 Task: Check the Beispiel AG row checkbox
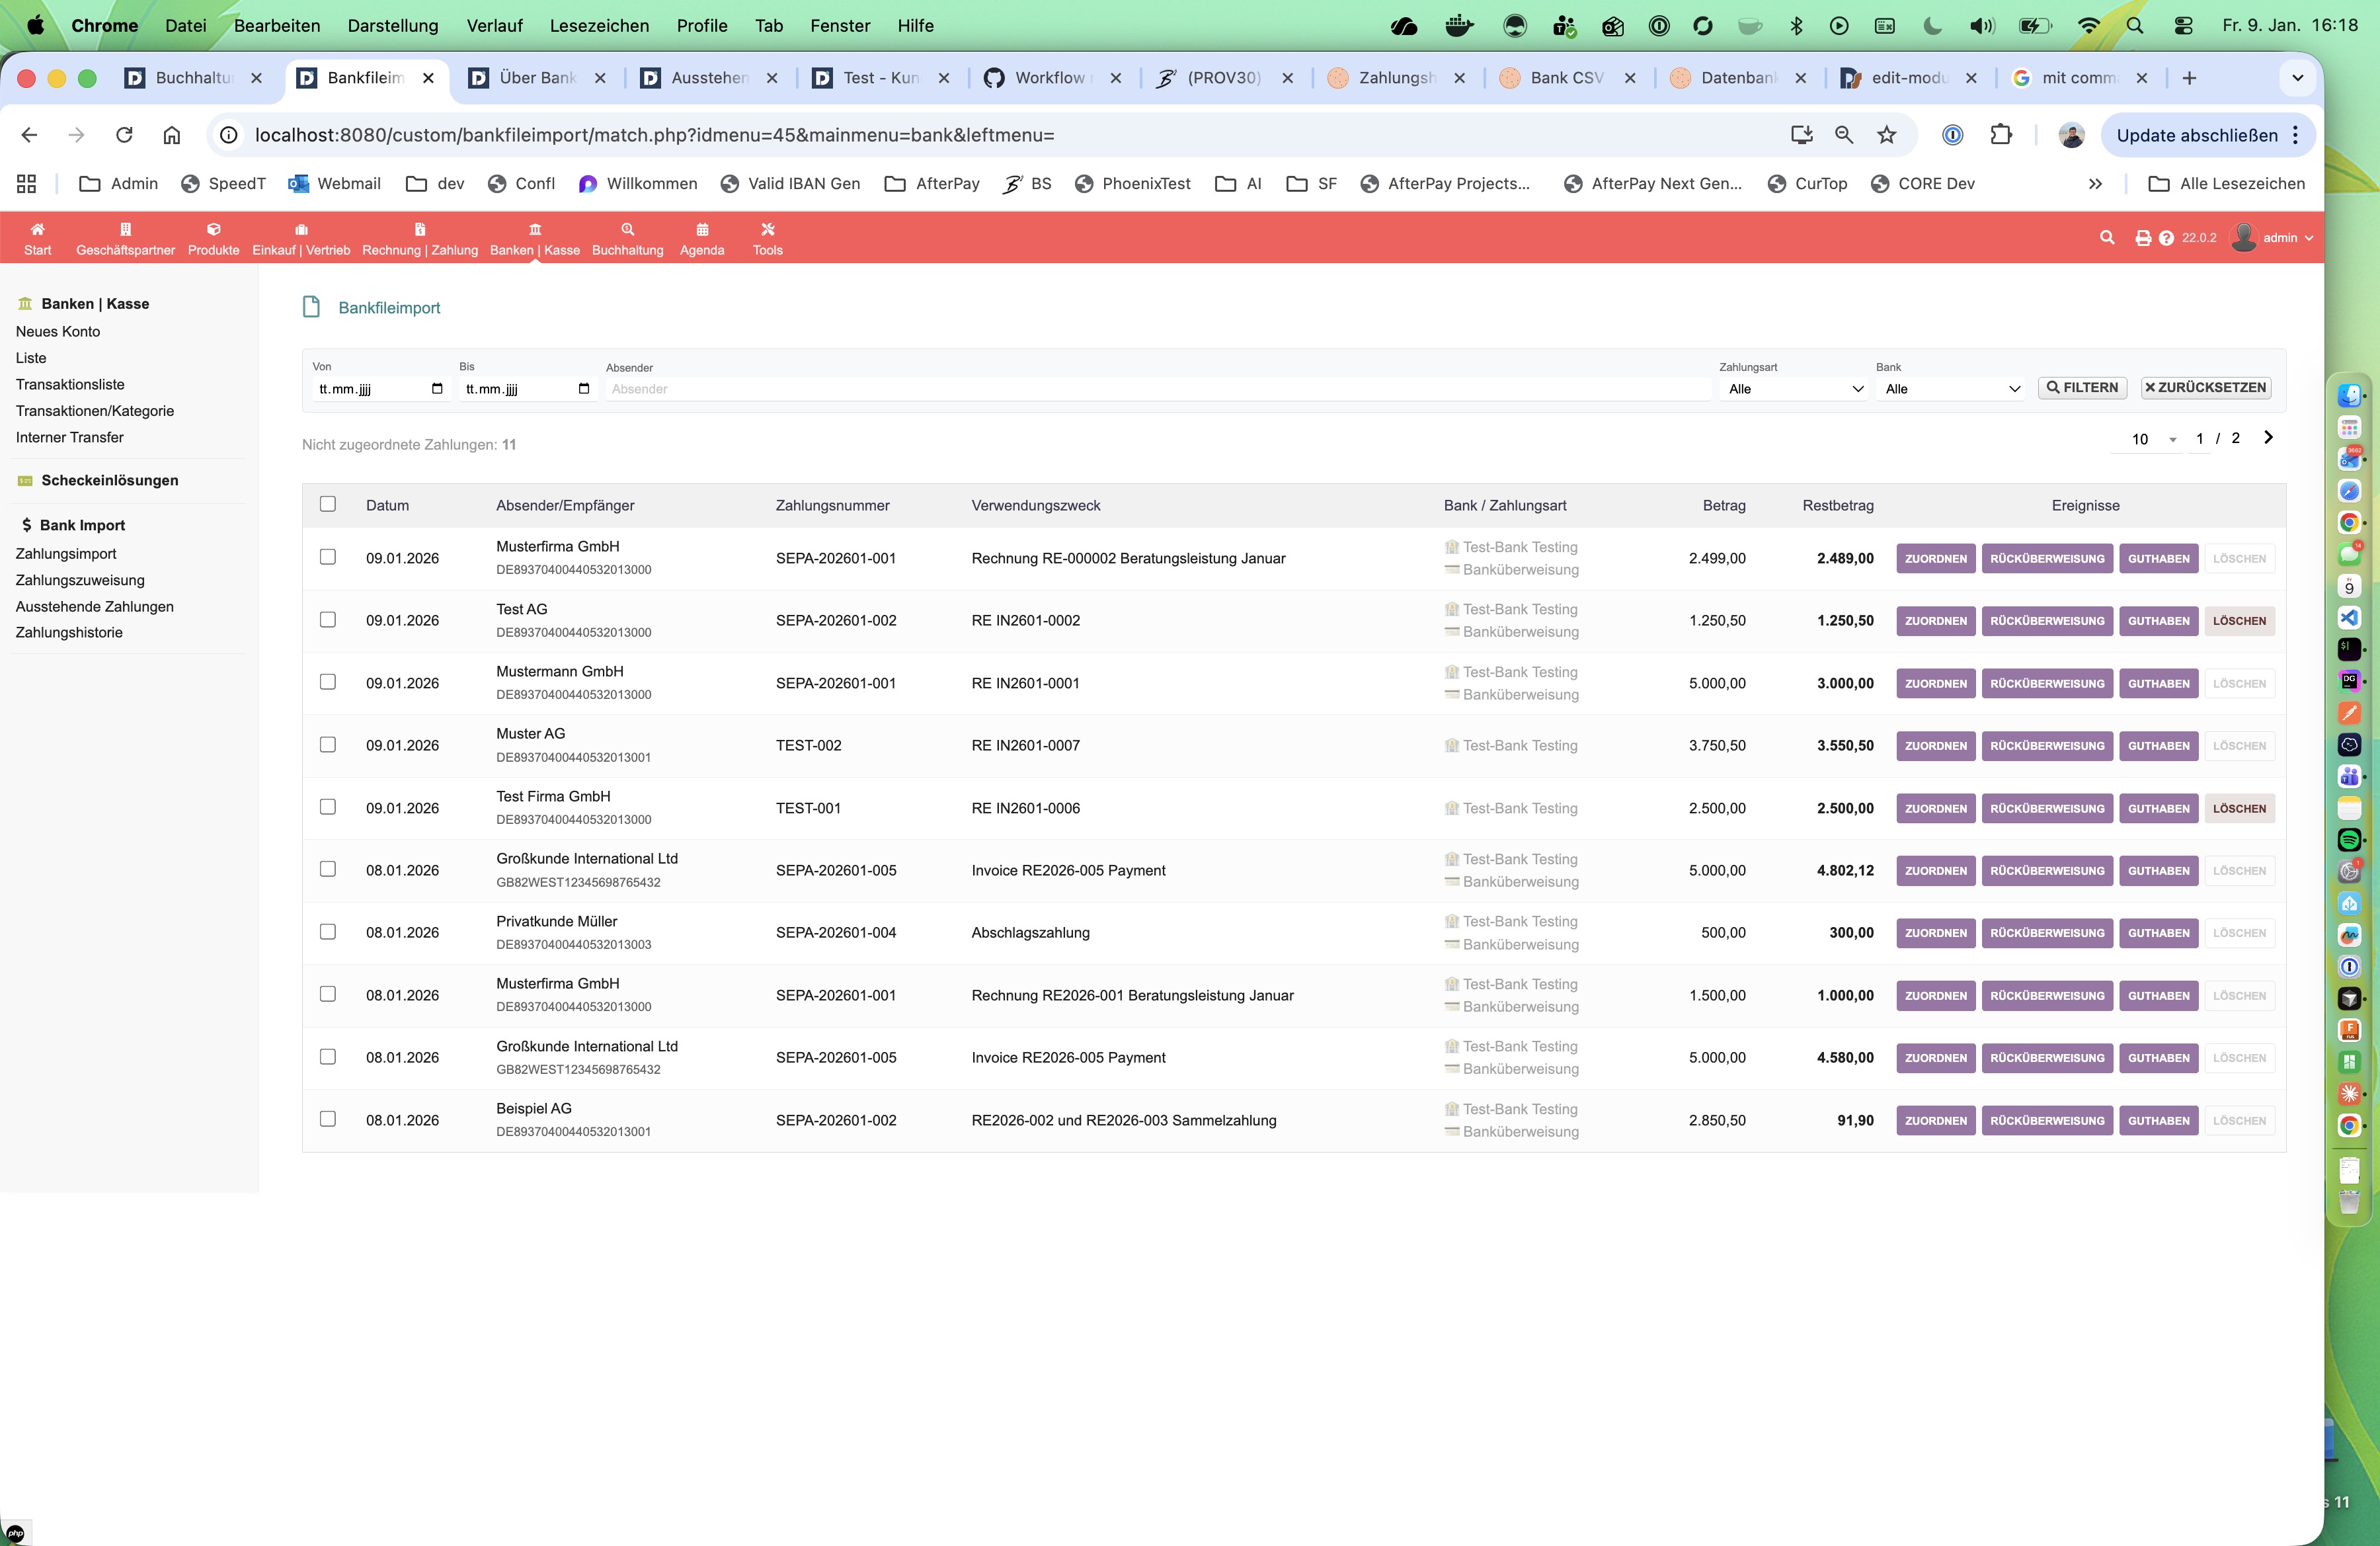pyautogui.click(x=328, y=1119)
